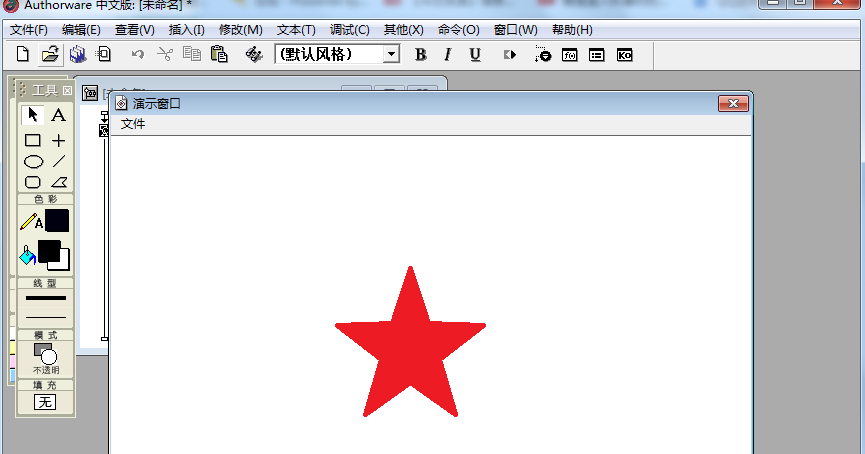Open the Functions window icon
865x454 pixels.
click(x=569, y=55)
